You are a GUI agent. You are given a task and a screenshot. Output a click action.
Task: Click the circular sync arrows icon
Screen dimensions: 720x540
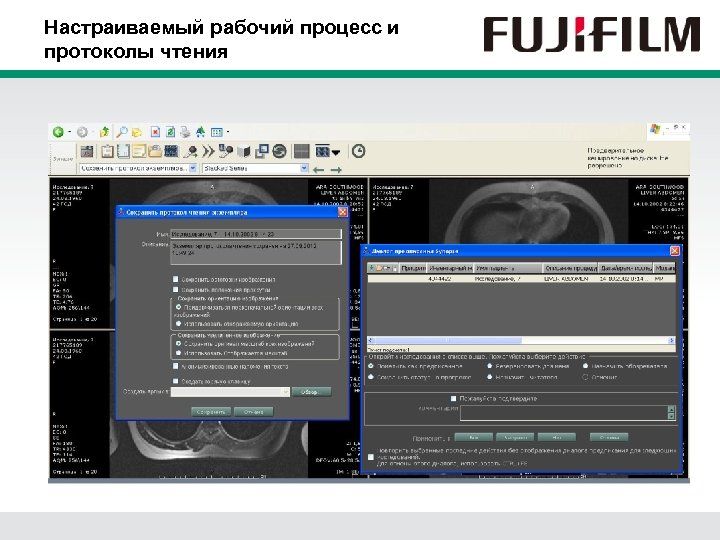[279, 151]
